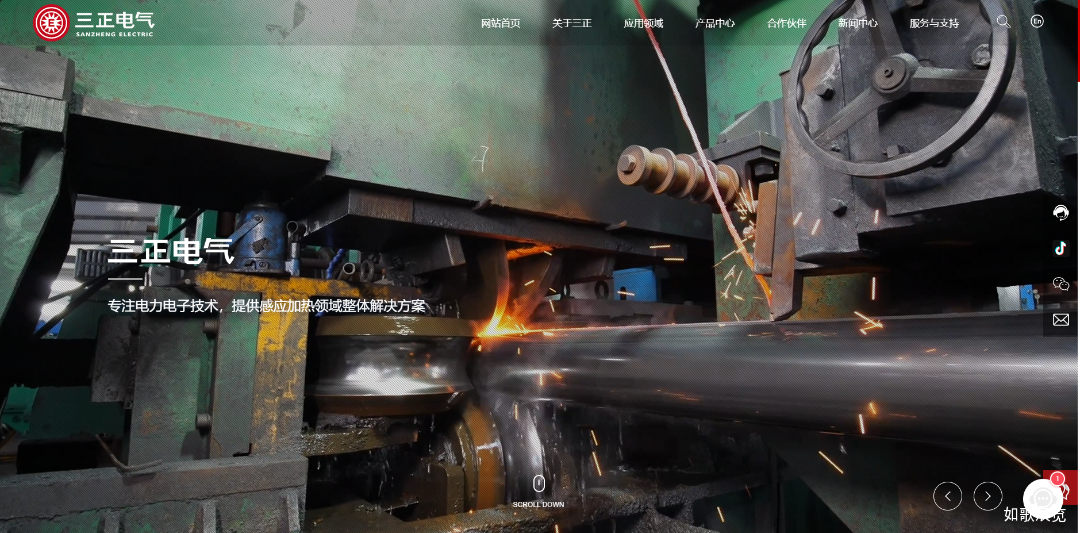Open the live chat bubble widget
The image size is (1080, 533).
coord(1043,497)
